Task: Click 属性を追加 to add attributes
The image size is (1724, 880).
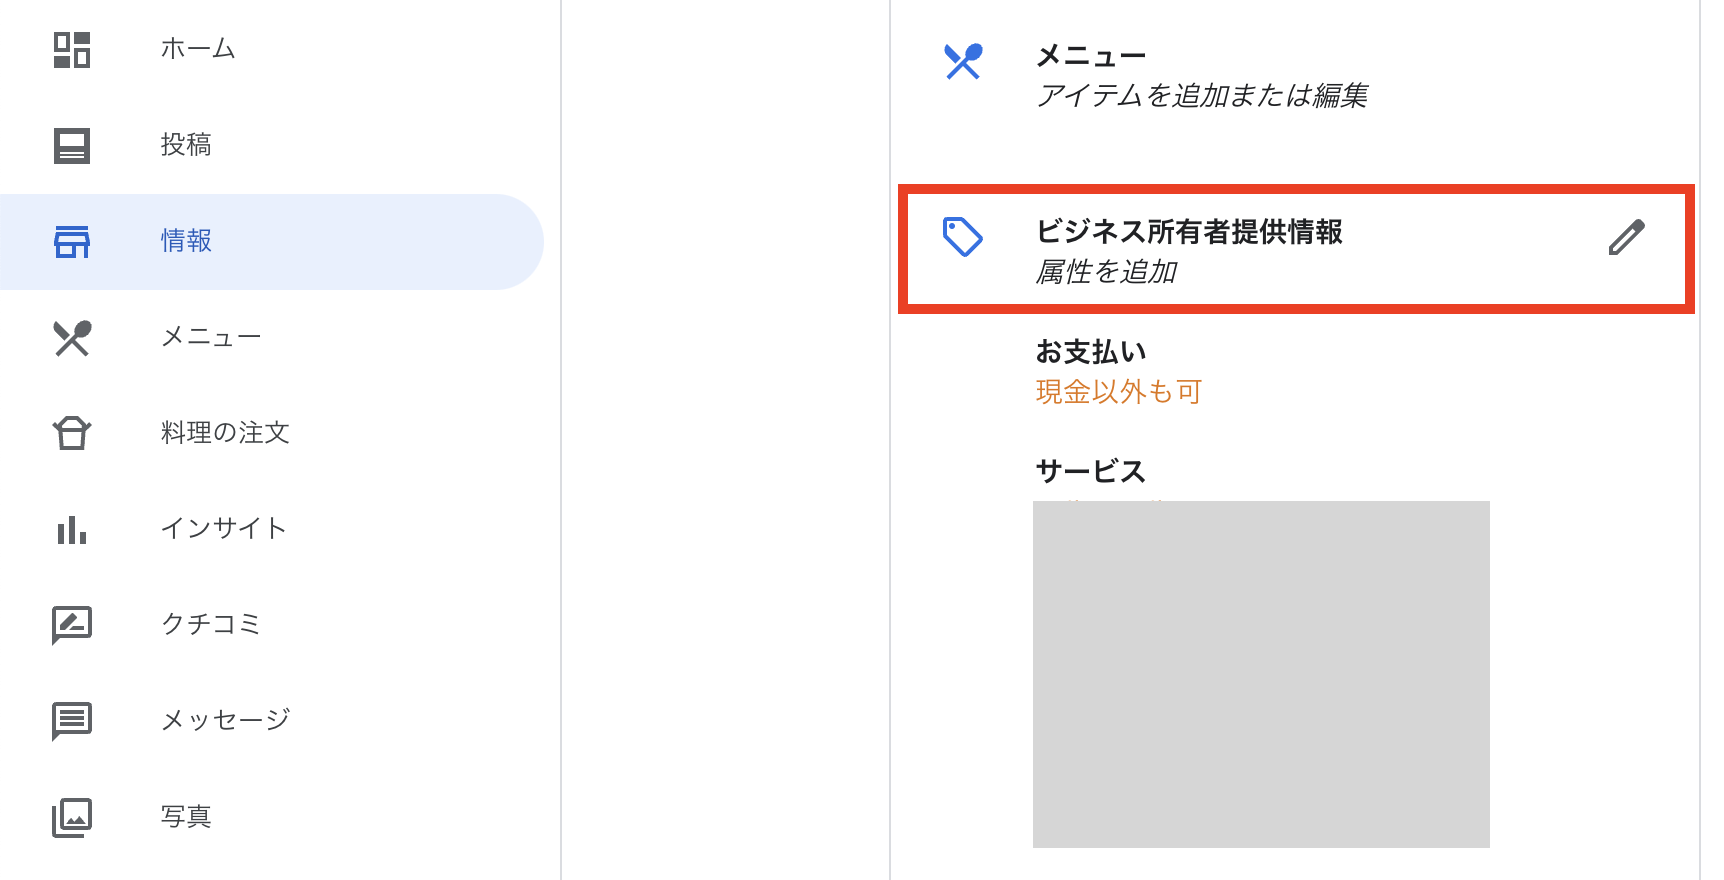Action: pos(1108,269)
